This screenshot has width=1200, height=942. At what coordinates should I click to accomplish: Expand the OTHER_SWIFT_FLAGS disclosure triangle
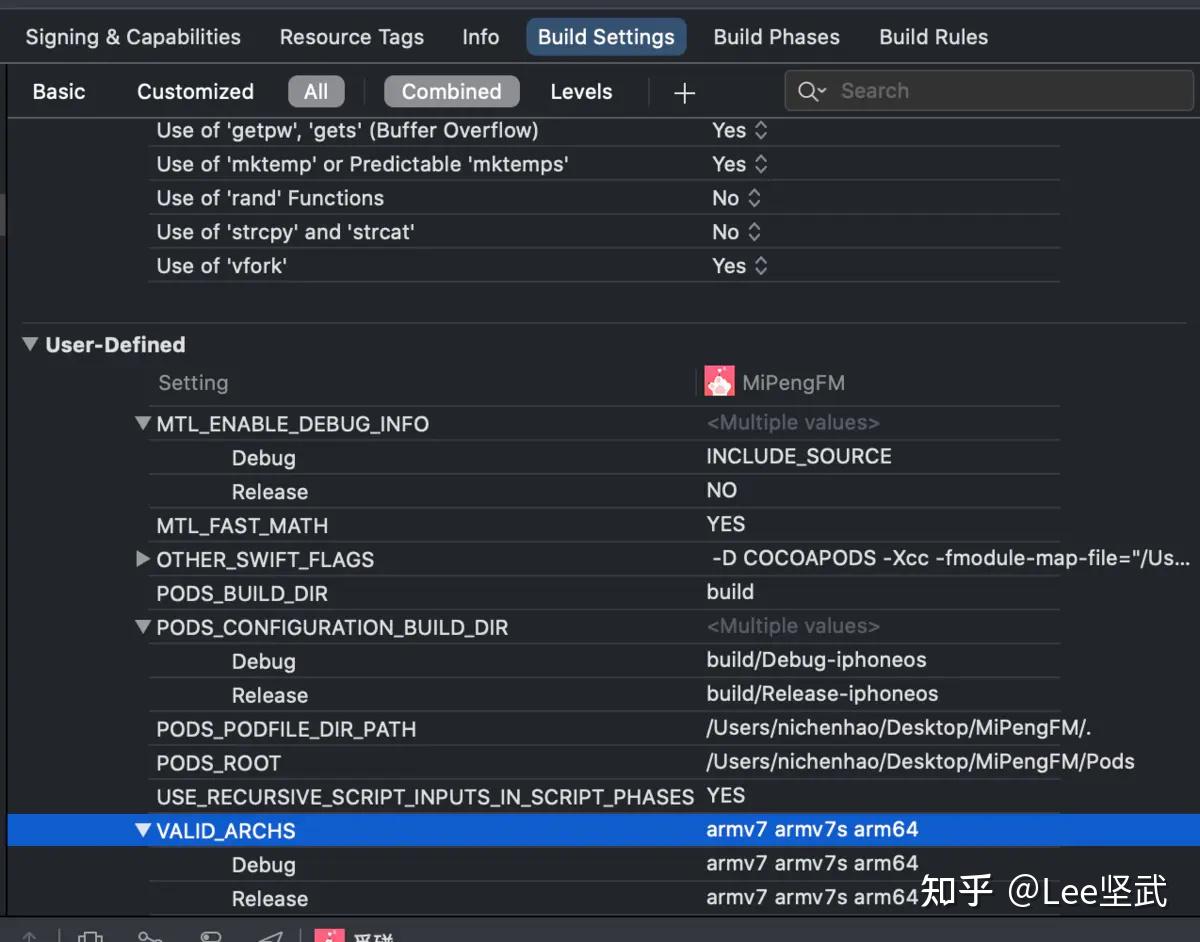click(142, 559)
